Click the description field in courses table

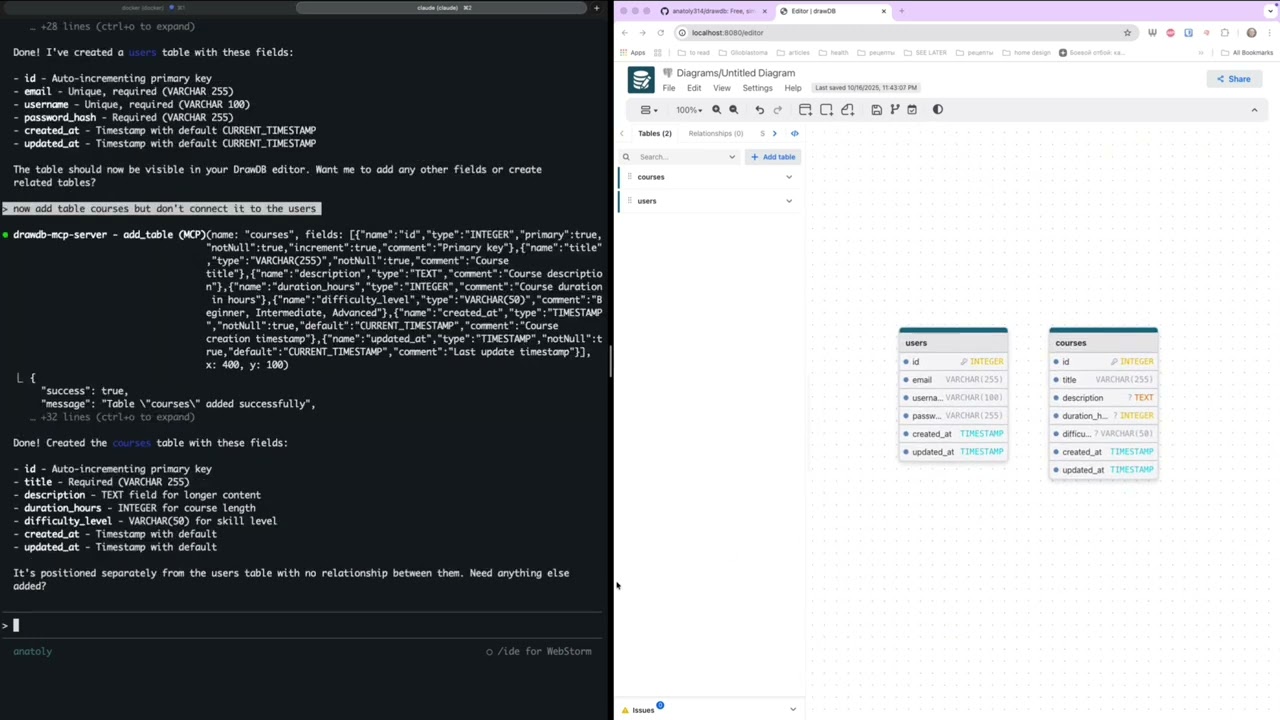pos(1103,398)
